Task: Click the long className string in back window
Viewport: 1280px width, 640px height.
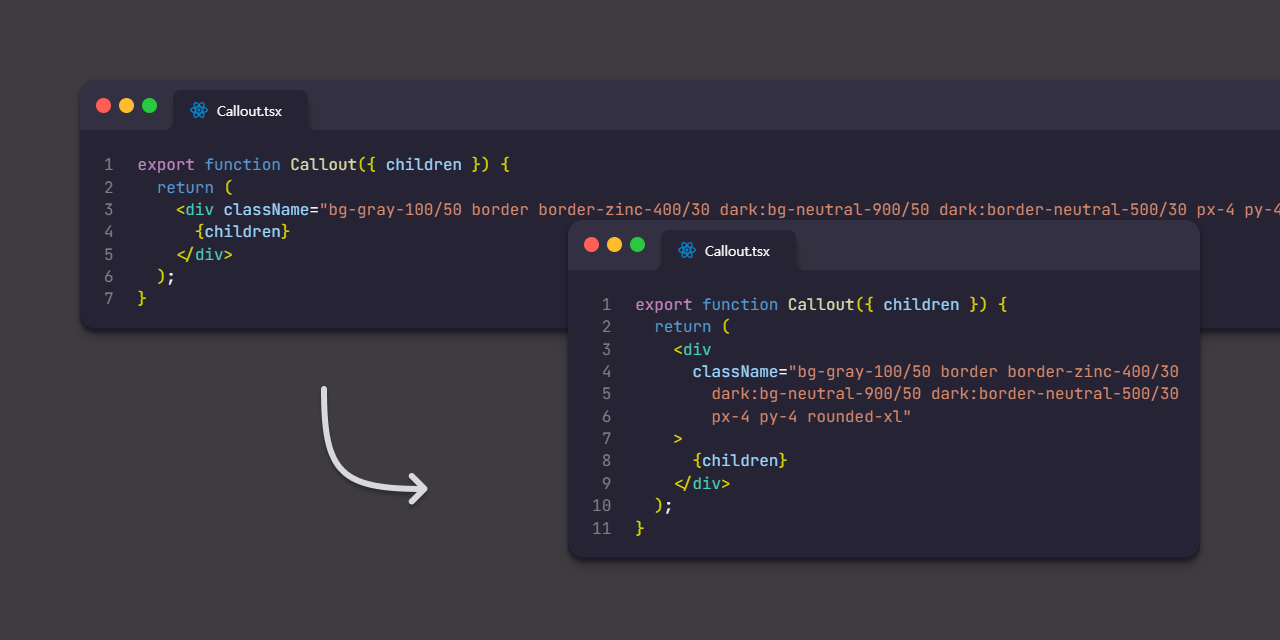Action: click(x=799, y=210)
